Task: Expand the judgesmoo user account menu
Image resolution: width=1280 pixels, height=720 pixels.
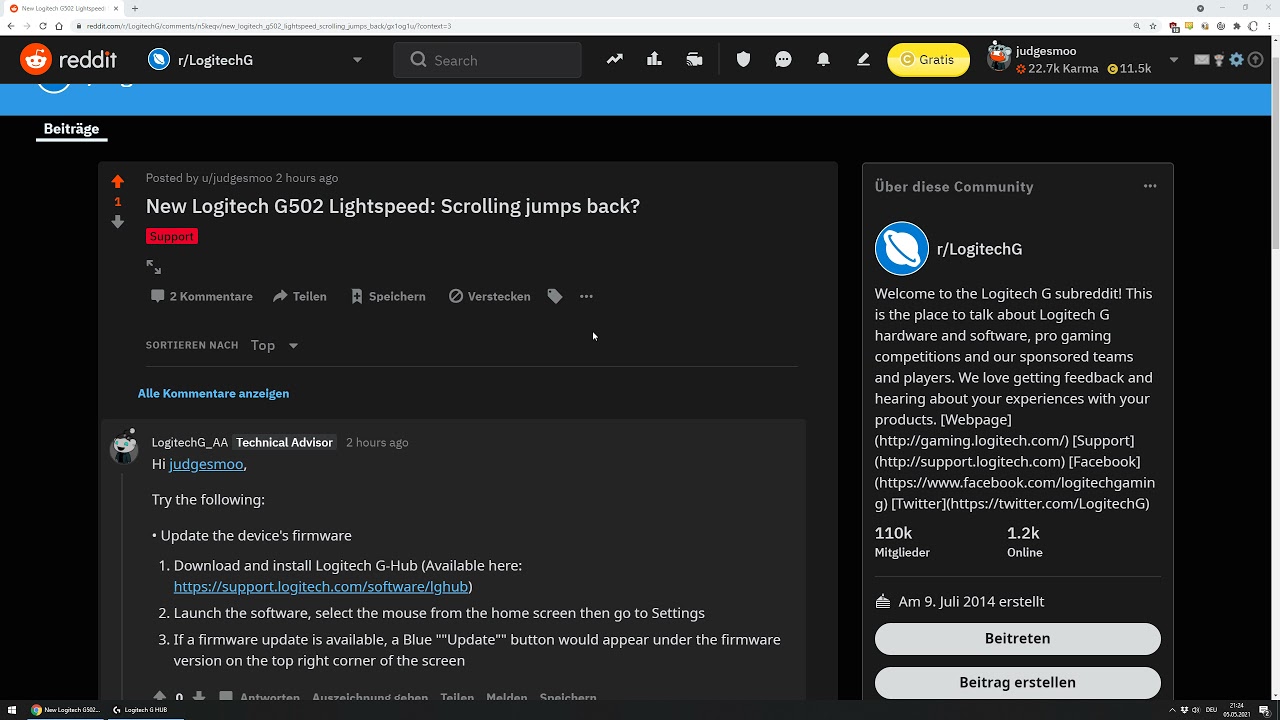Action: [x=1174, y=60]
